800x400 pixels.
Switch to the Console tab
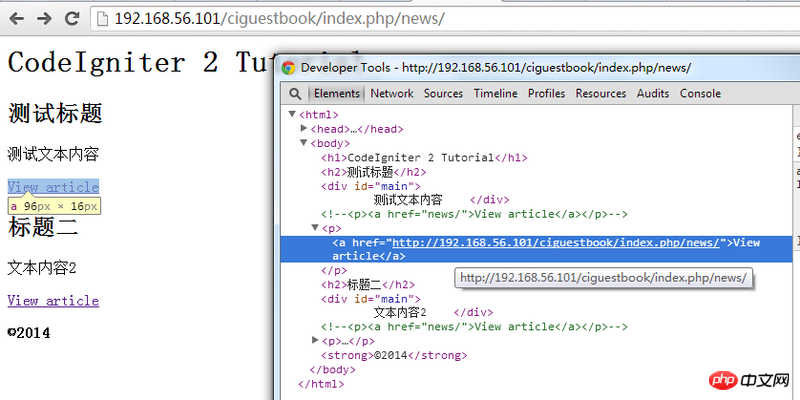click(700, 93)
